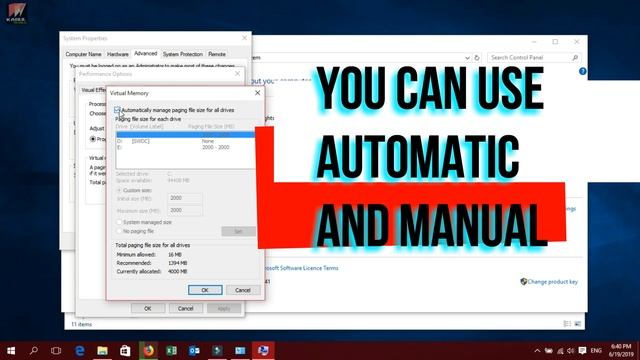The width and height of the screenshot is (640, 360).
Task: Open the Microsoft Software Licence Terms link
Action: point(301,268)
